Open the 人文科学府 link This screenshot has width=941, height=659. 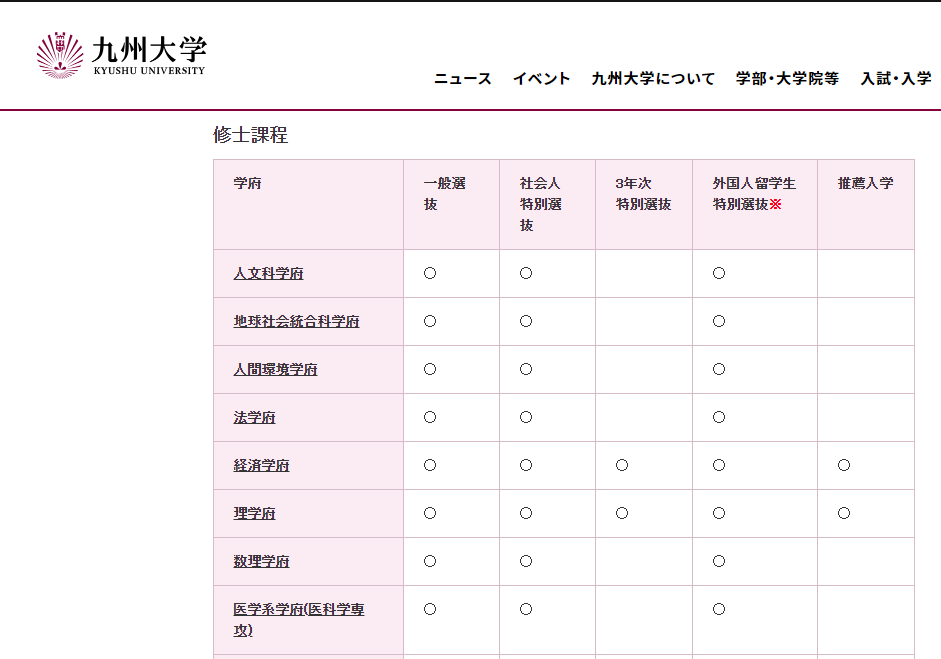pyautogui.click(x=268, y=274)
